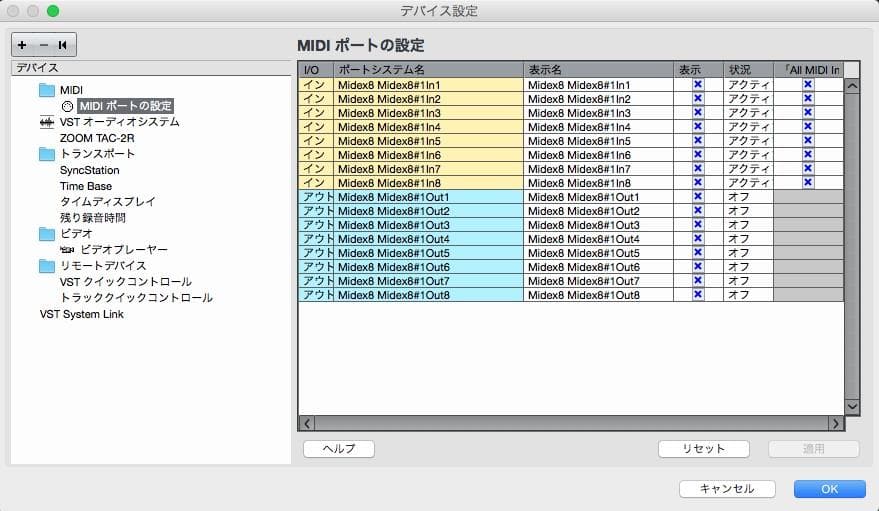This screenshot has height=511, width=879.
Task: Click the 状況 column header
Action: [x=748, y=70]
